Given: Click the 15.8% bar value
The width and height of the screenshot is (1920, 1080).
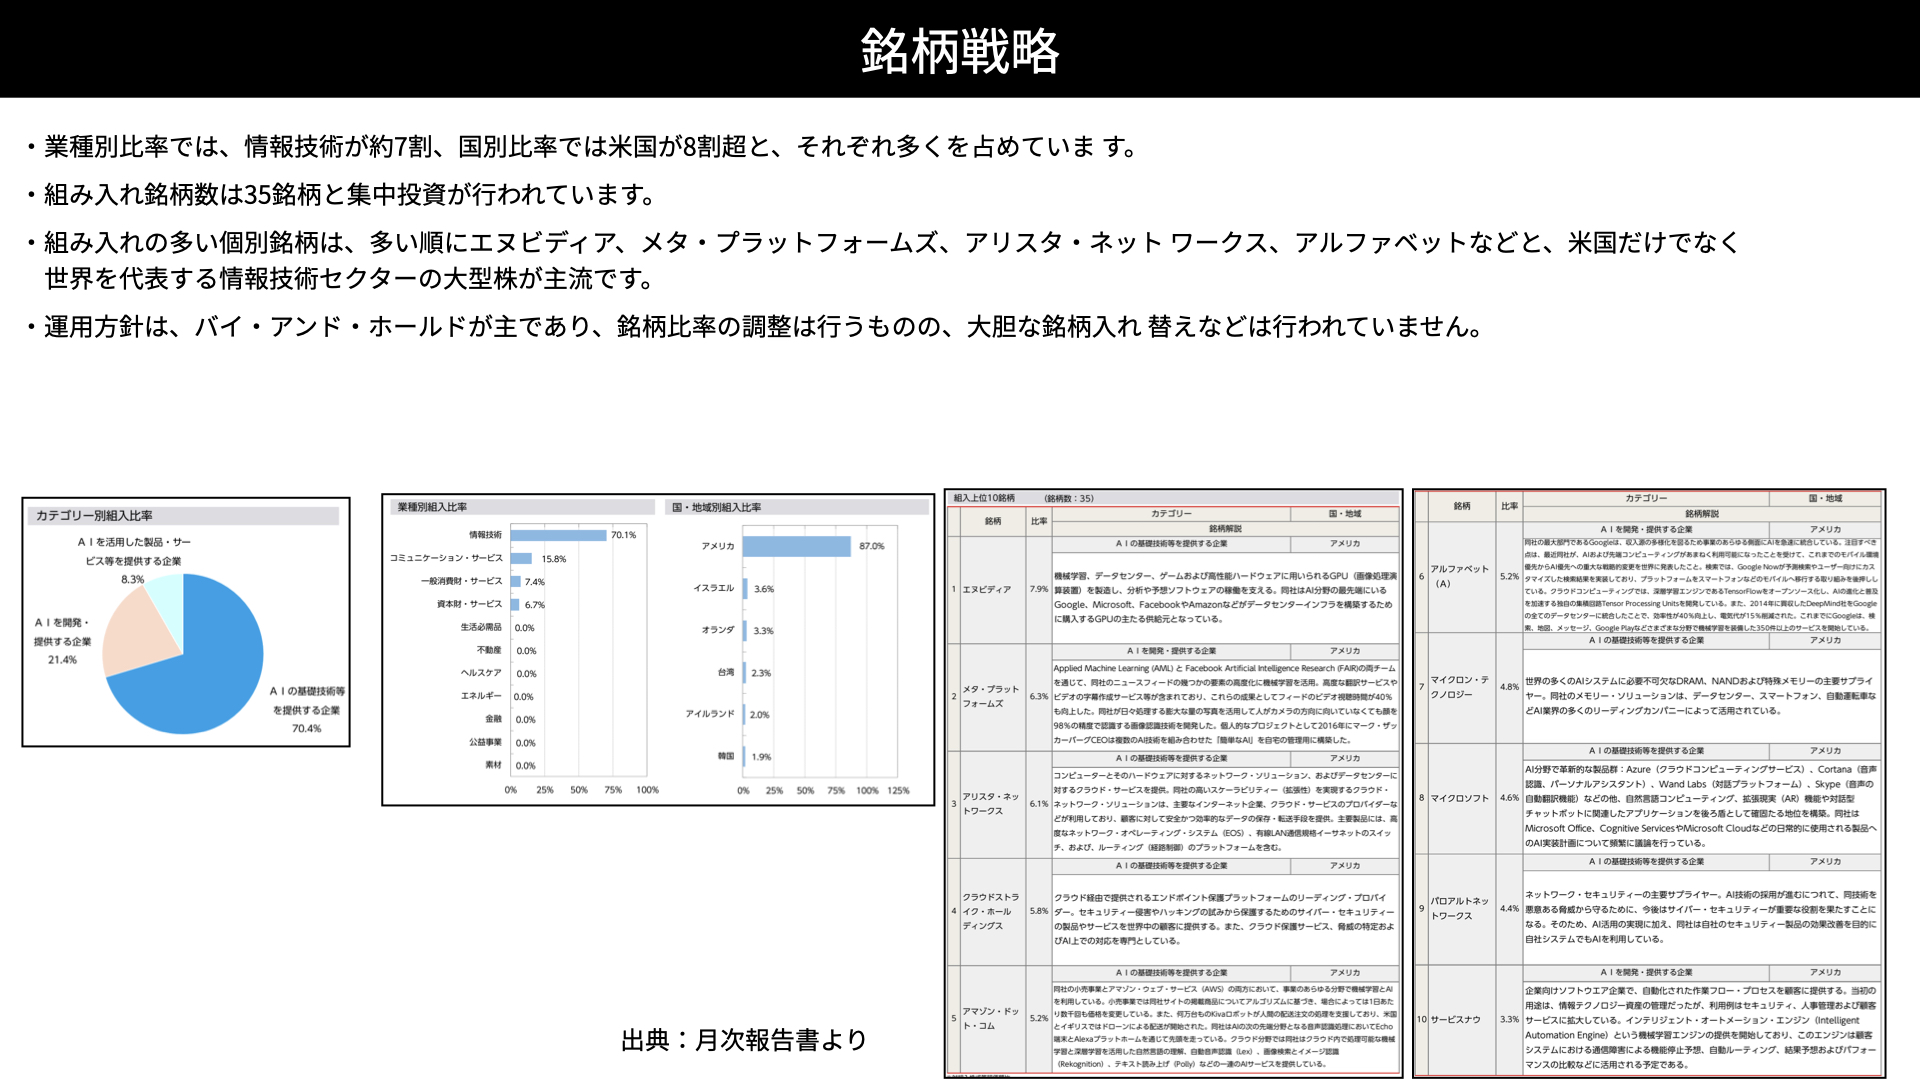Looking at the screenshot, I should tap(554, 560).
